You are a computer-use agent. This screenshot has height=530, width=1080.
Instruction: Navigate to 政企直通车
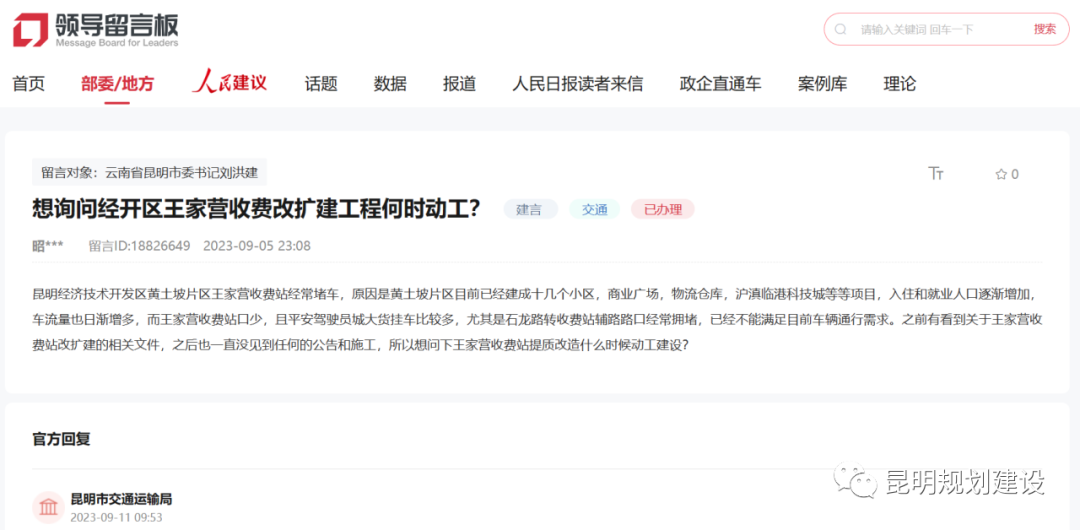tap(720, 84)
